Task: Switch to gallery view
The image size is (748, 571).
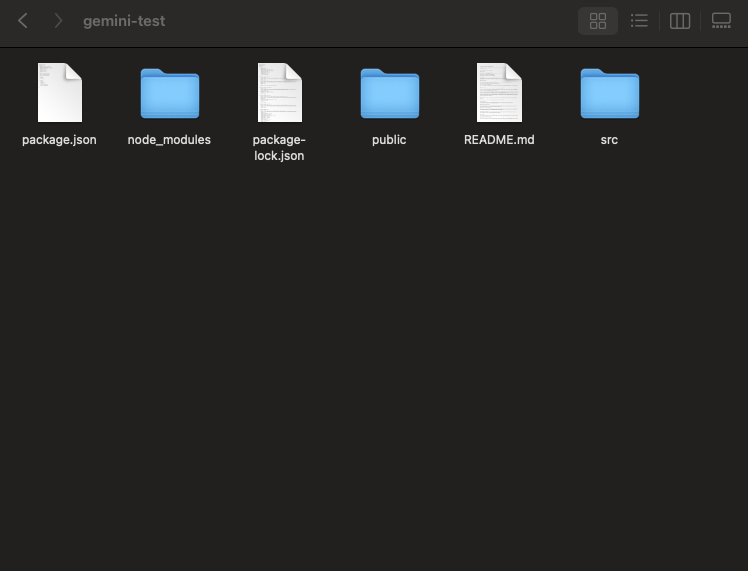Action: (721, 21)
